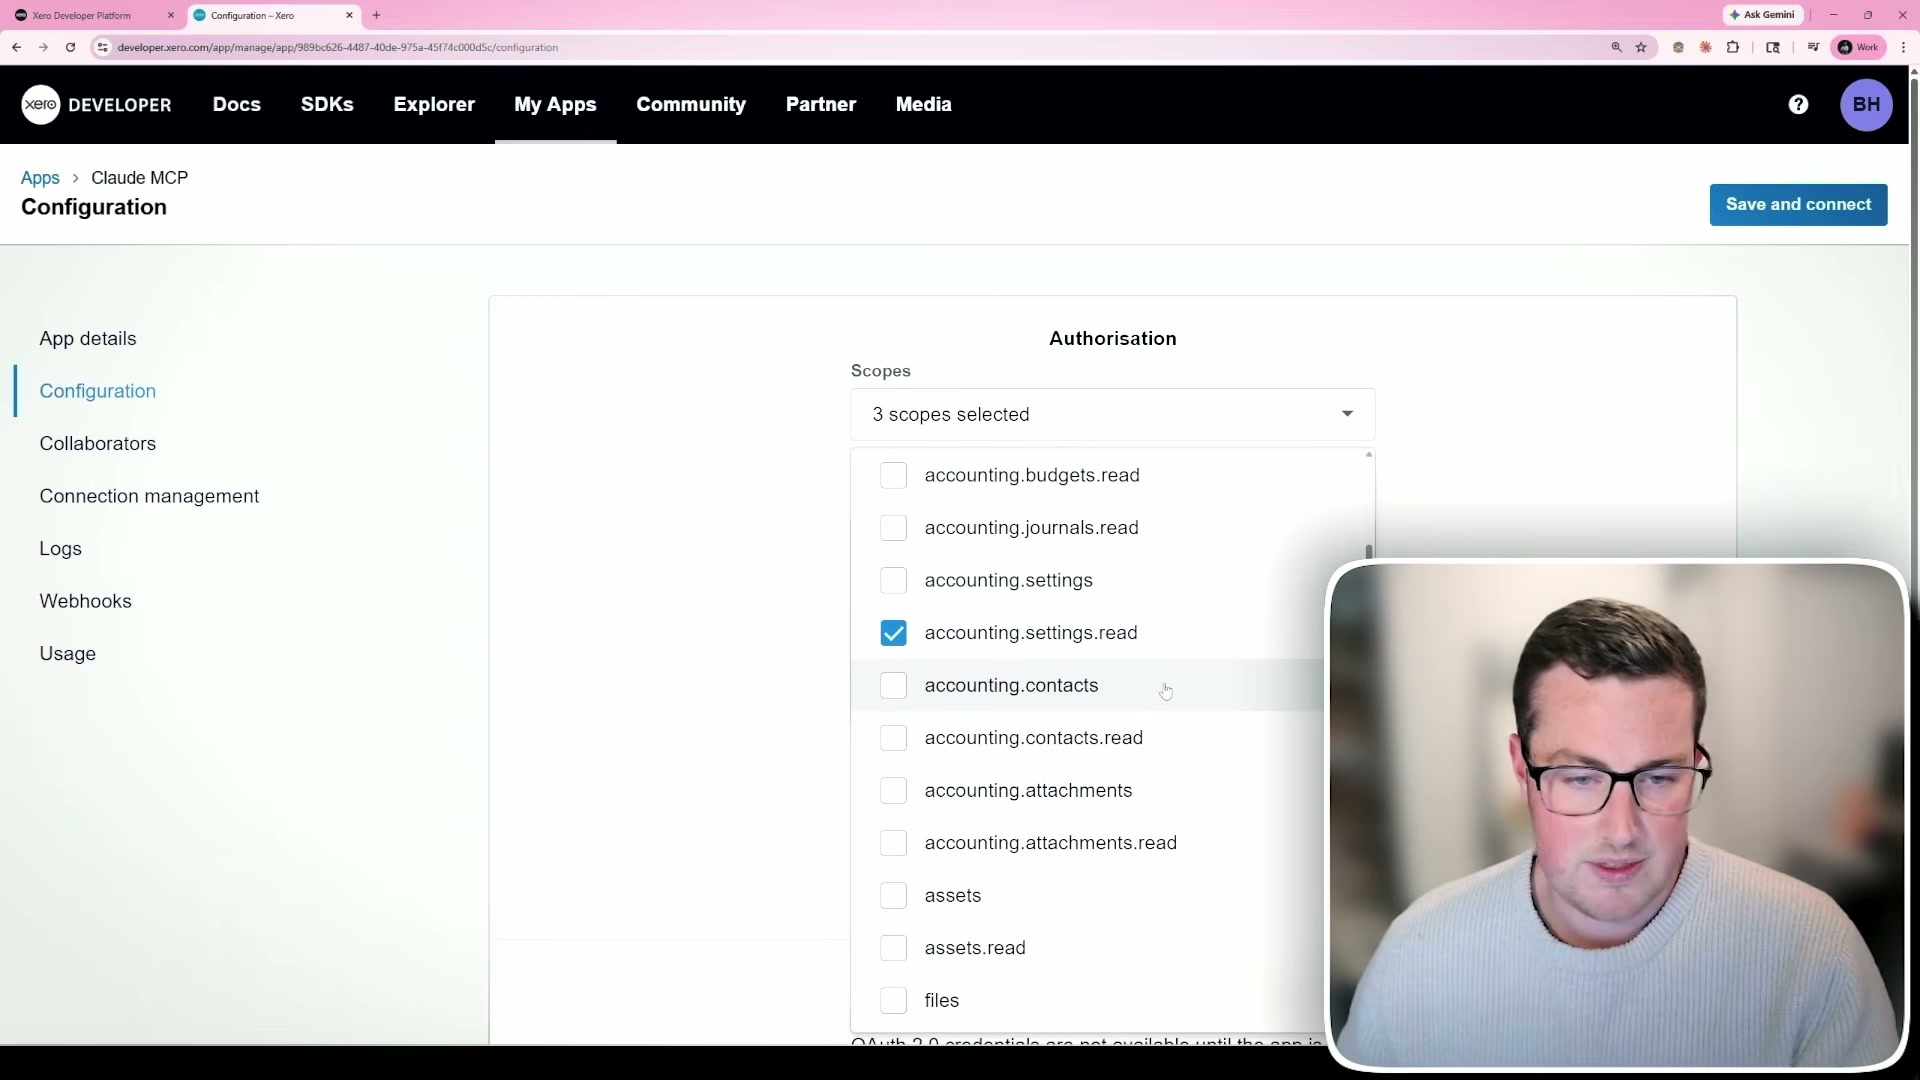This screenshot has width=1920, height=1080.
Task: Open site information icon in address bar
Action: point(102,47)
